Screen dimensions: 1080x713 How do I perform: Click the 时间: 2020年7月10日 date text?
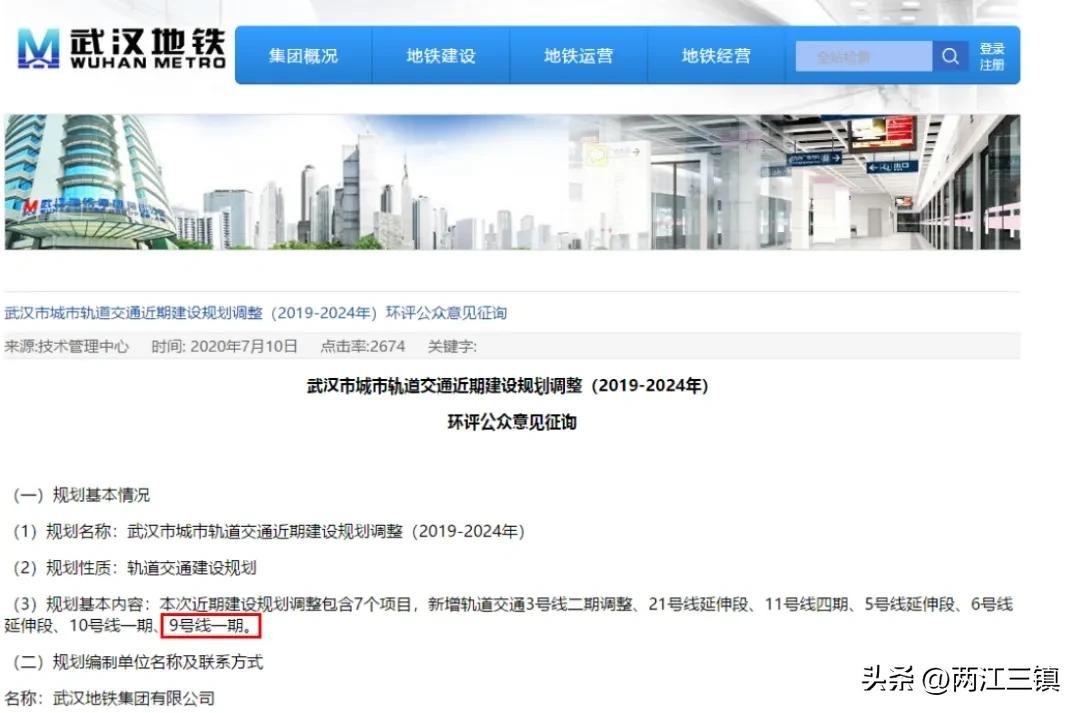point(225,347)
